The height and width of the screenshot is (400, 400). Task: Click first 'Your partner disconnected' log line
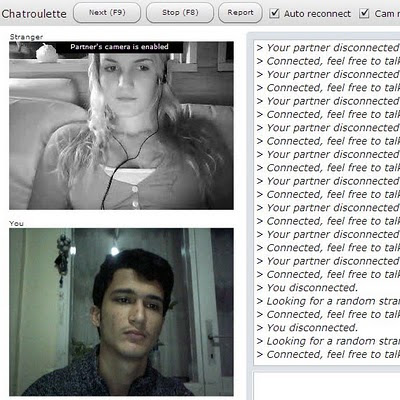pyautogui.click(x=328, y=48)
